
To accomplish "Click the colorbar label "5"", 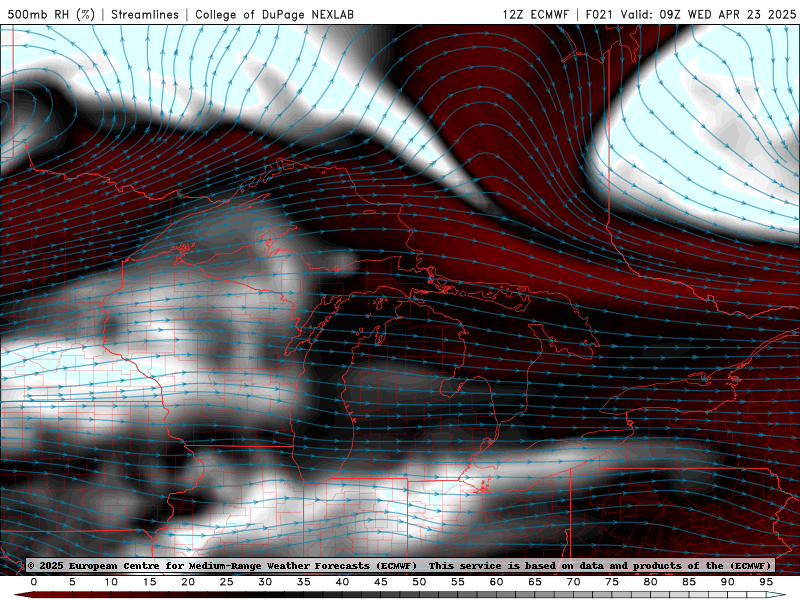I will click(72, 582).
